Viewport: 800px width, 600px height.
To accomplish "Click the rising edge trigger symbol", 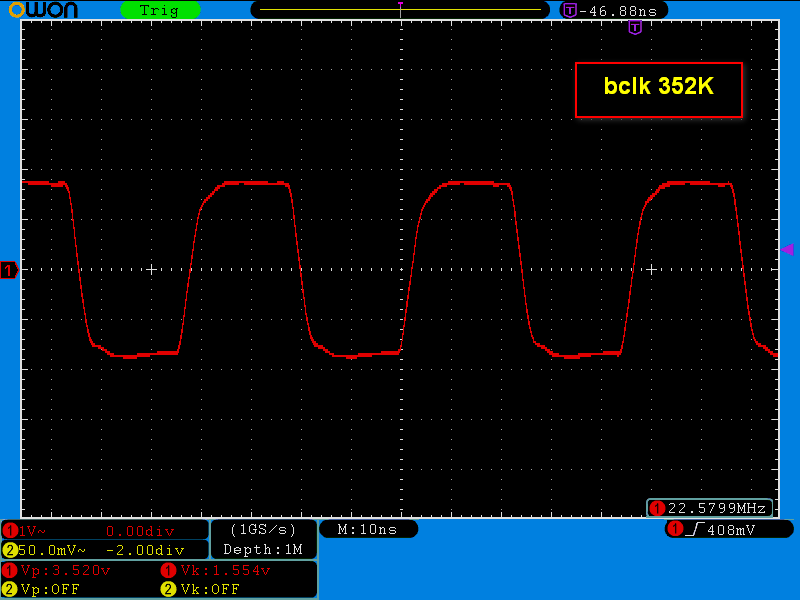I will coord(695,530).
